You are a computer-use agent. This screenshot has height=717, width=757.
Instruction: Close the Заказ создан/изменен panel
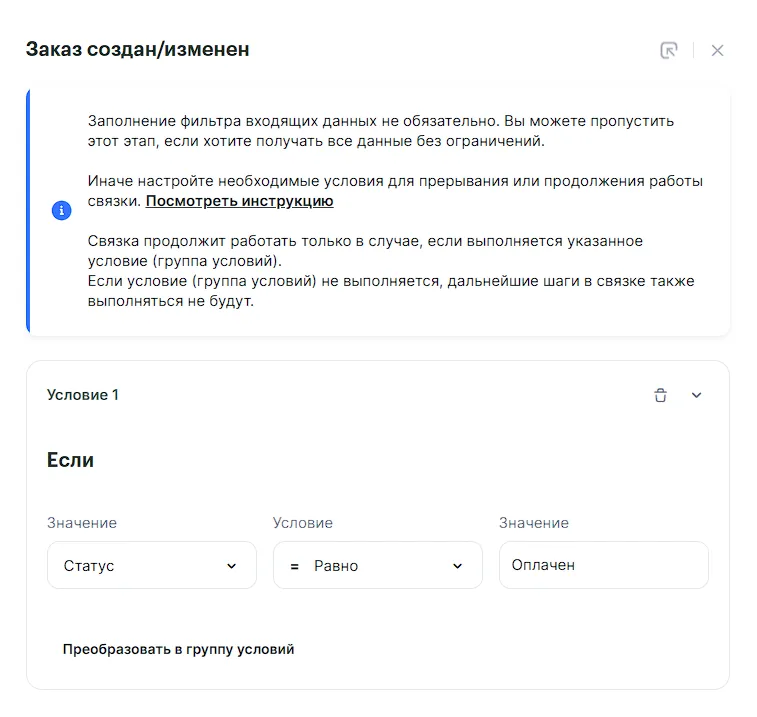tap(717, 50)
